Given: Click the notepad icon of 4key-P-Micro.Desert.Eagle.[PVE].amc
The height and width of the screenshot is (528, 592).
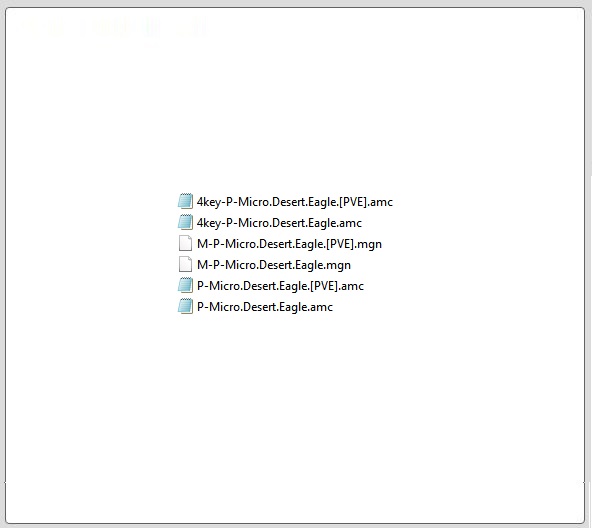Looking at the screenshot, I should 185,201.
